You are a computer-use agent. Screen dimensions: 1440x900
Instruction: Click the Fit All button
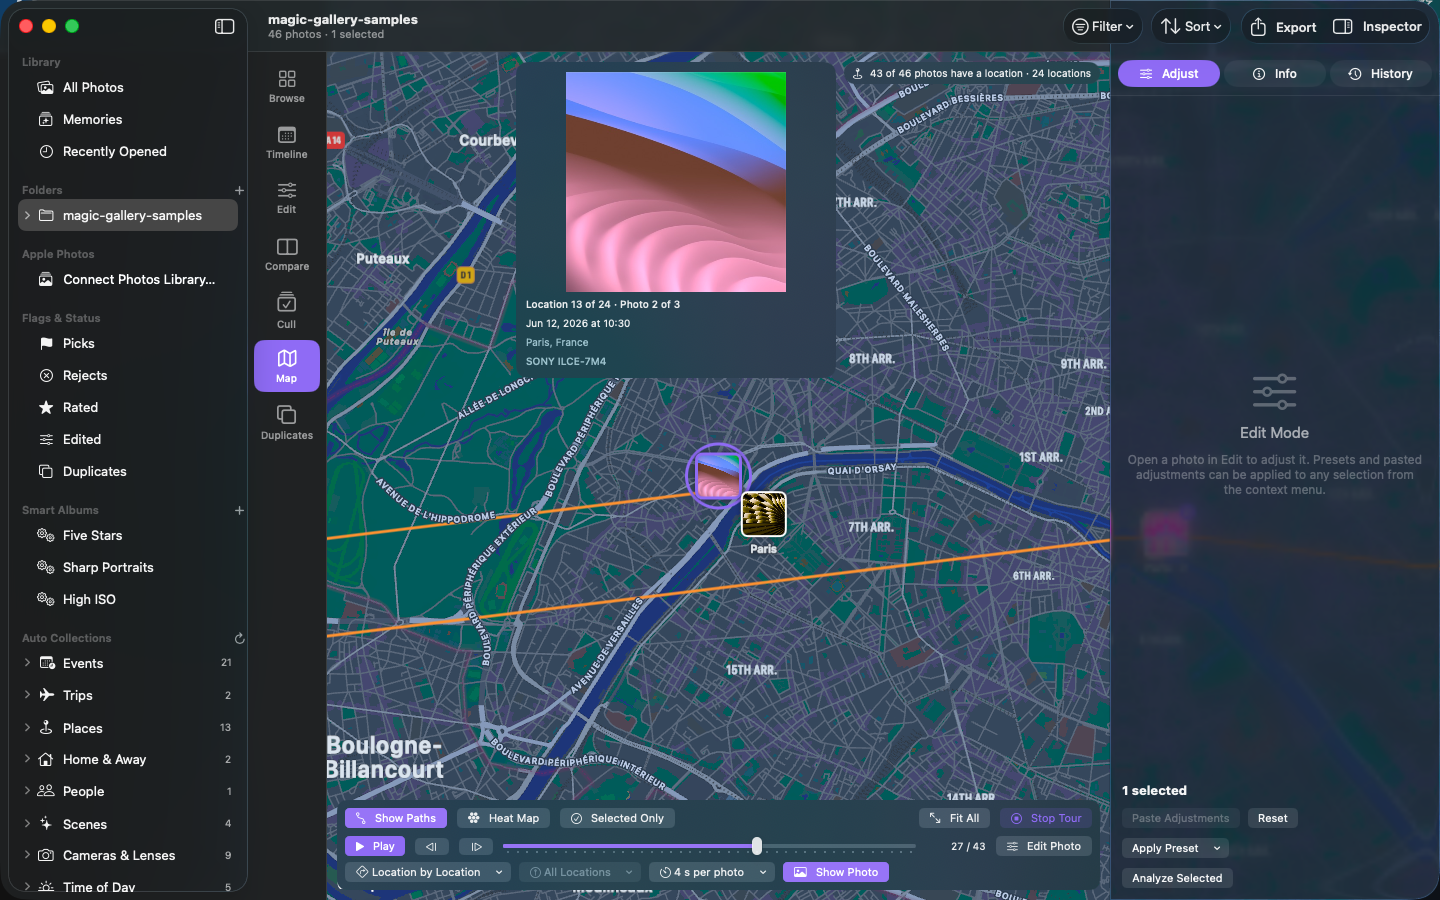[x=955, y=818]
